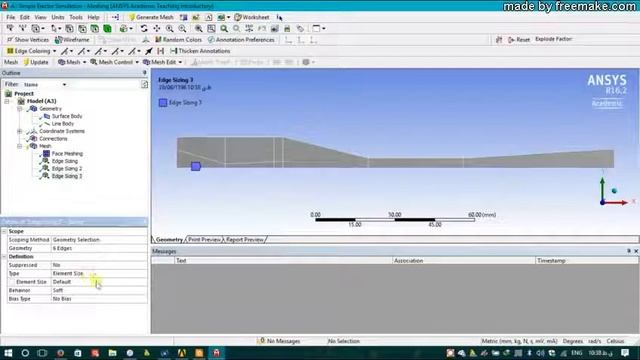The image size is (640, 360).
Task: Click the ISO view set icon
Action: [249, 29]
